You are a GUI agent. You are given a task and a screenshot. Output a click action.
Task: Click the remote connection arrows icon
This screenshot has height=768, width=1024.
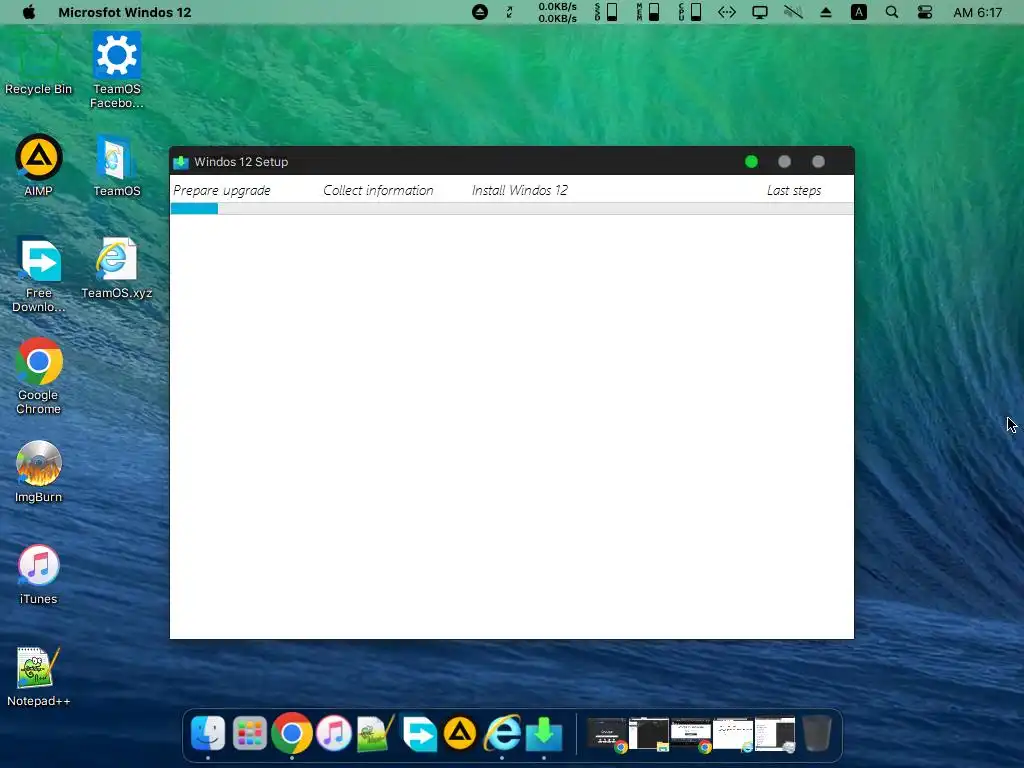click(727, 12)
